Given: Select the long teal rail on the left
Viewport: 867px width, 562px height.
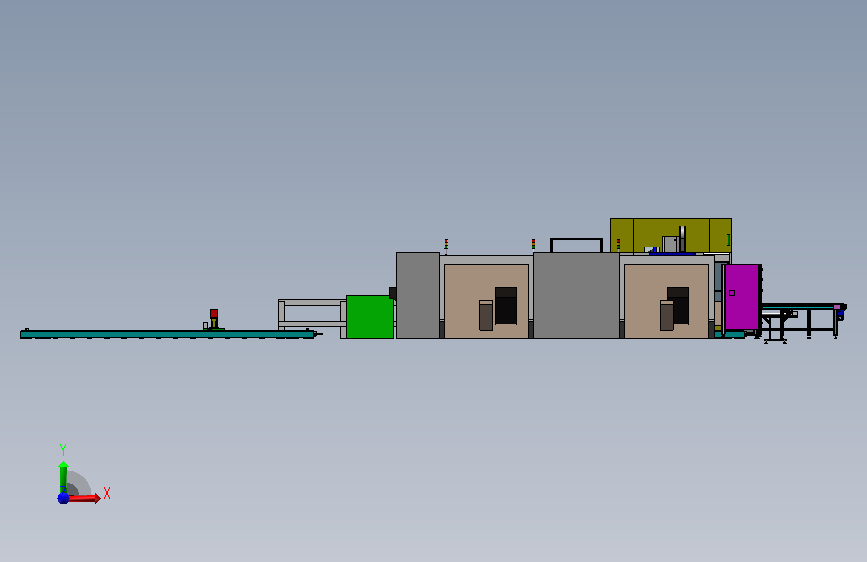Looking at the screenshot, I should click(168, 335).
